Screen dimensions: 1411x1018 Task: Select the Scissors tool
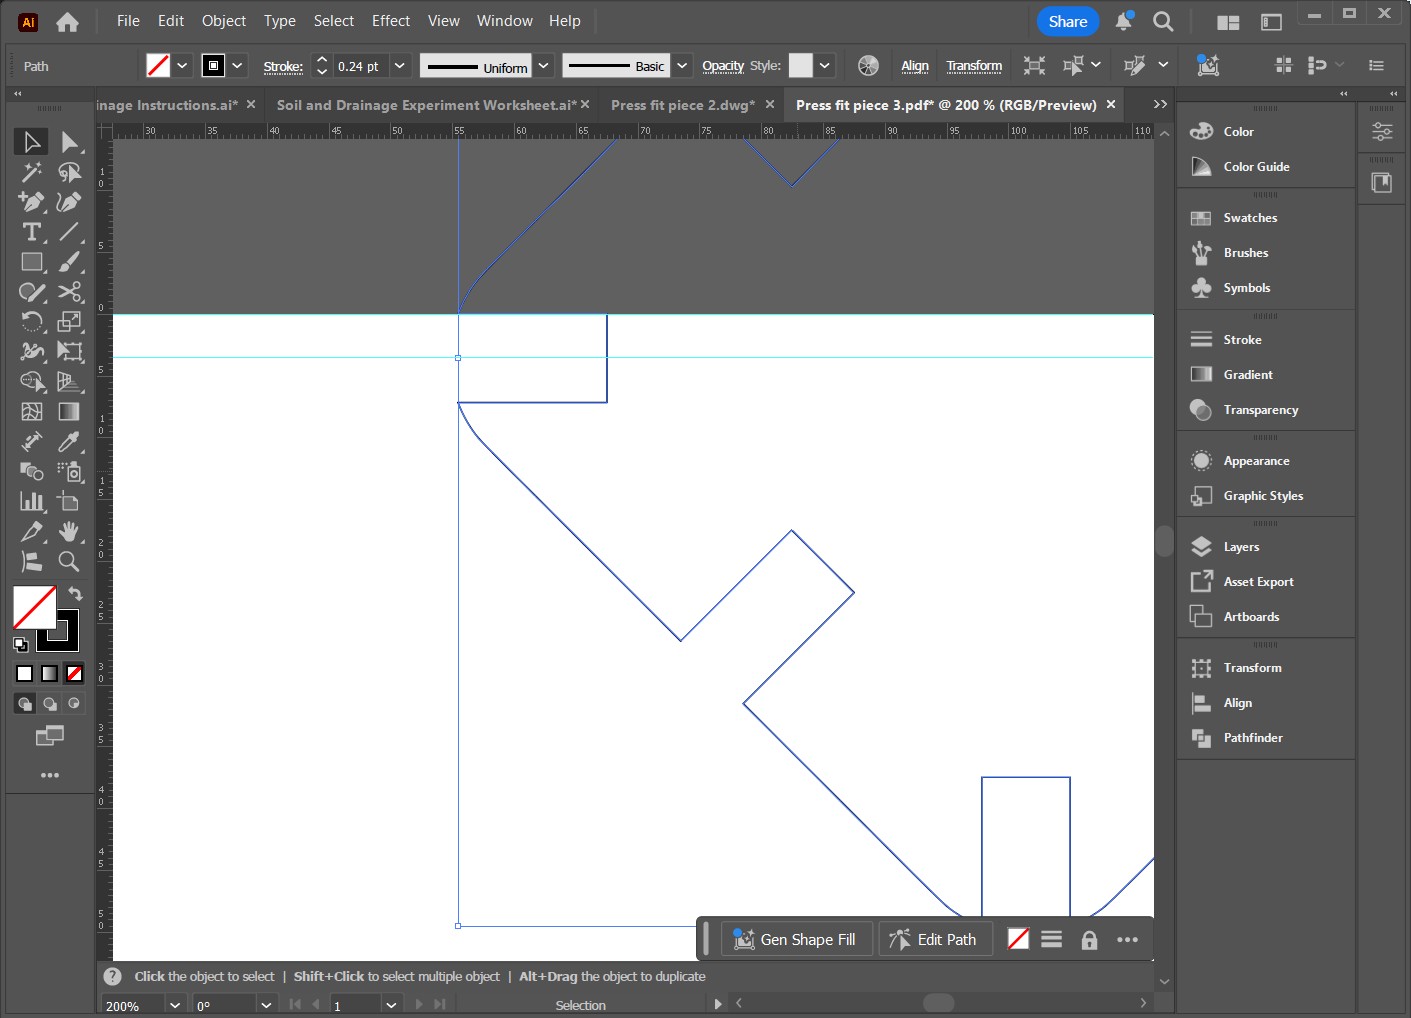tap(69, 292)
